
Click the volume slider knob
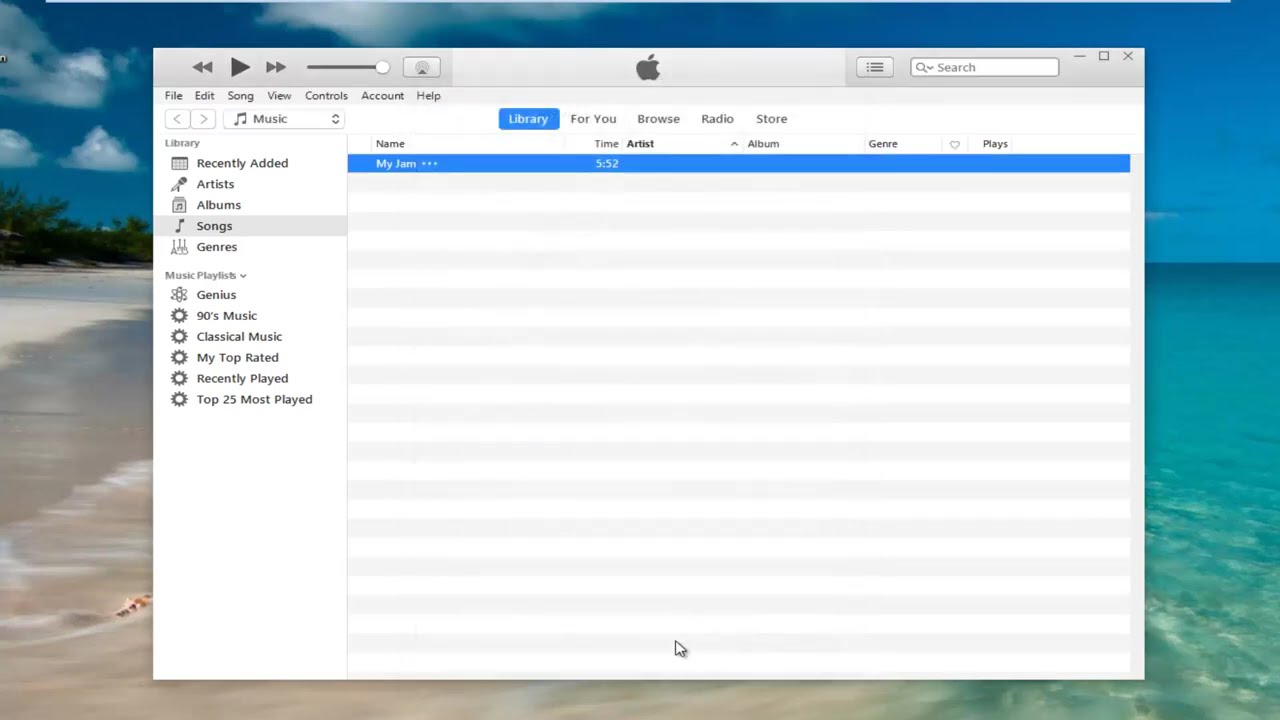pos(382,67)
